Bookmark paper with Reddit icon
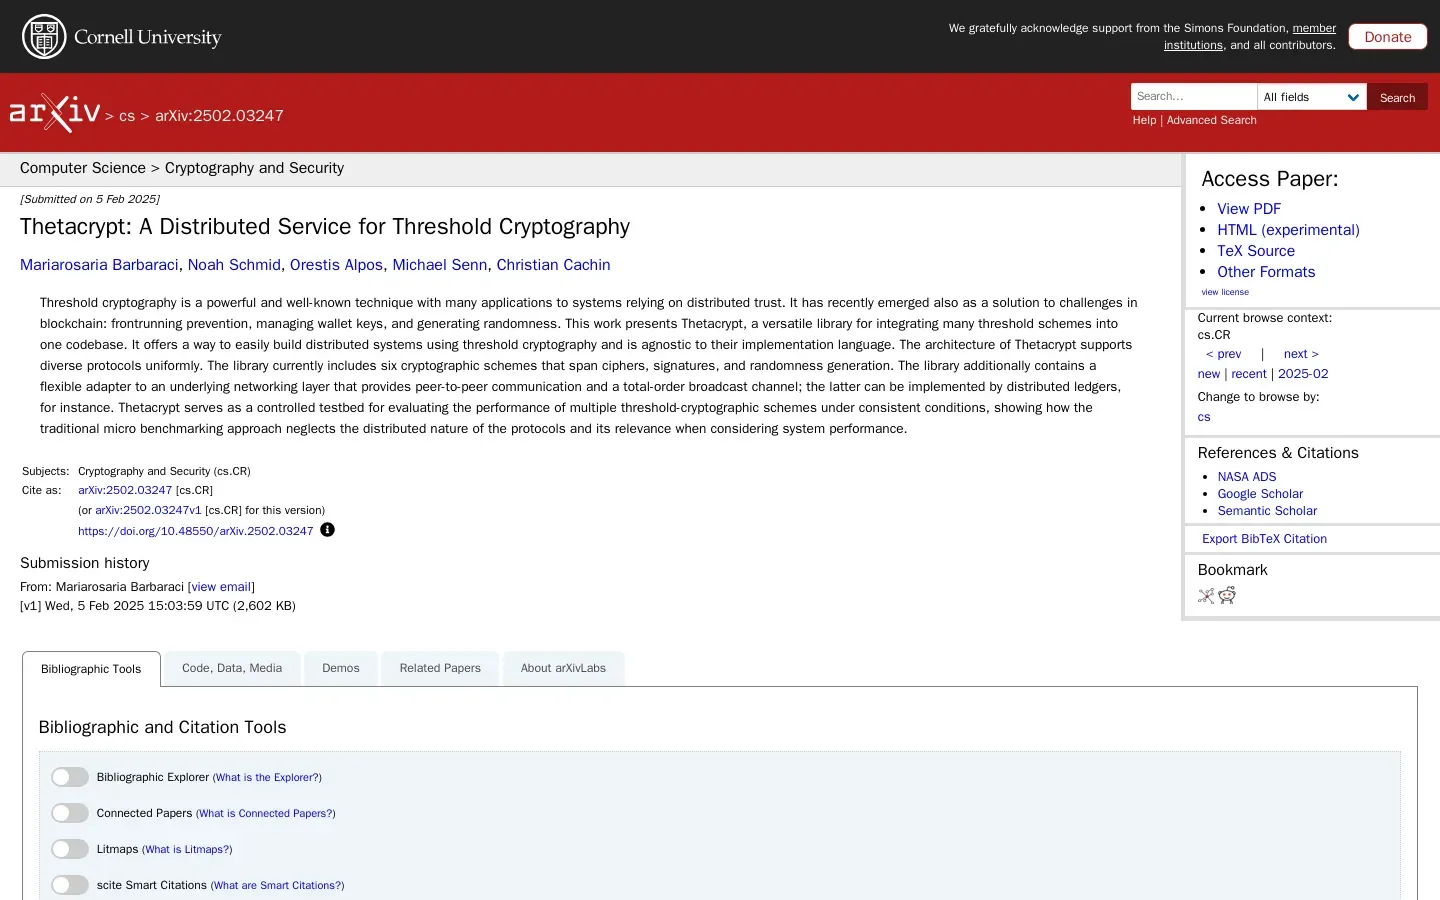The width and height of the screenshot is (1440, 900). (x=1227, y=596)
